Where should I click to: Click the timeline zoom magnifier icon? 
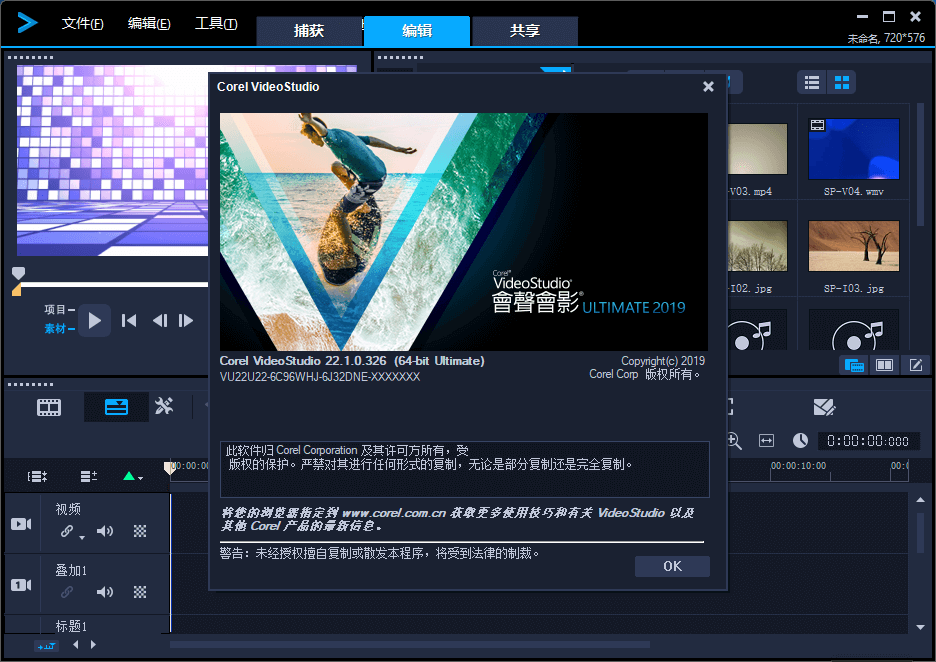[734, 441]
